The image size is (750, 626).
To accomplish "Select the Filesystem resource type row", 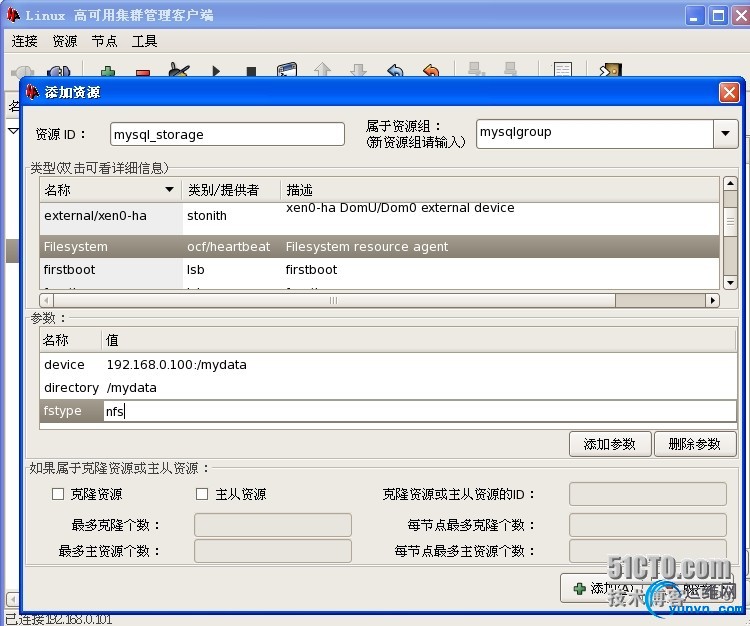I will click(x=379, y=247).
